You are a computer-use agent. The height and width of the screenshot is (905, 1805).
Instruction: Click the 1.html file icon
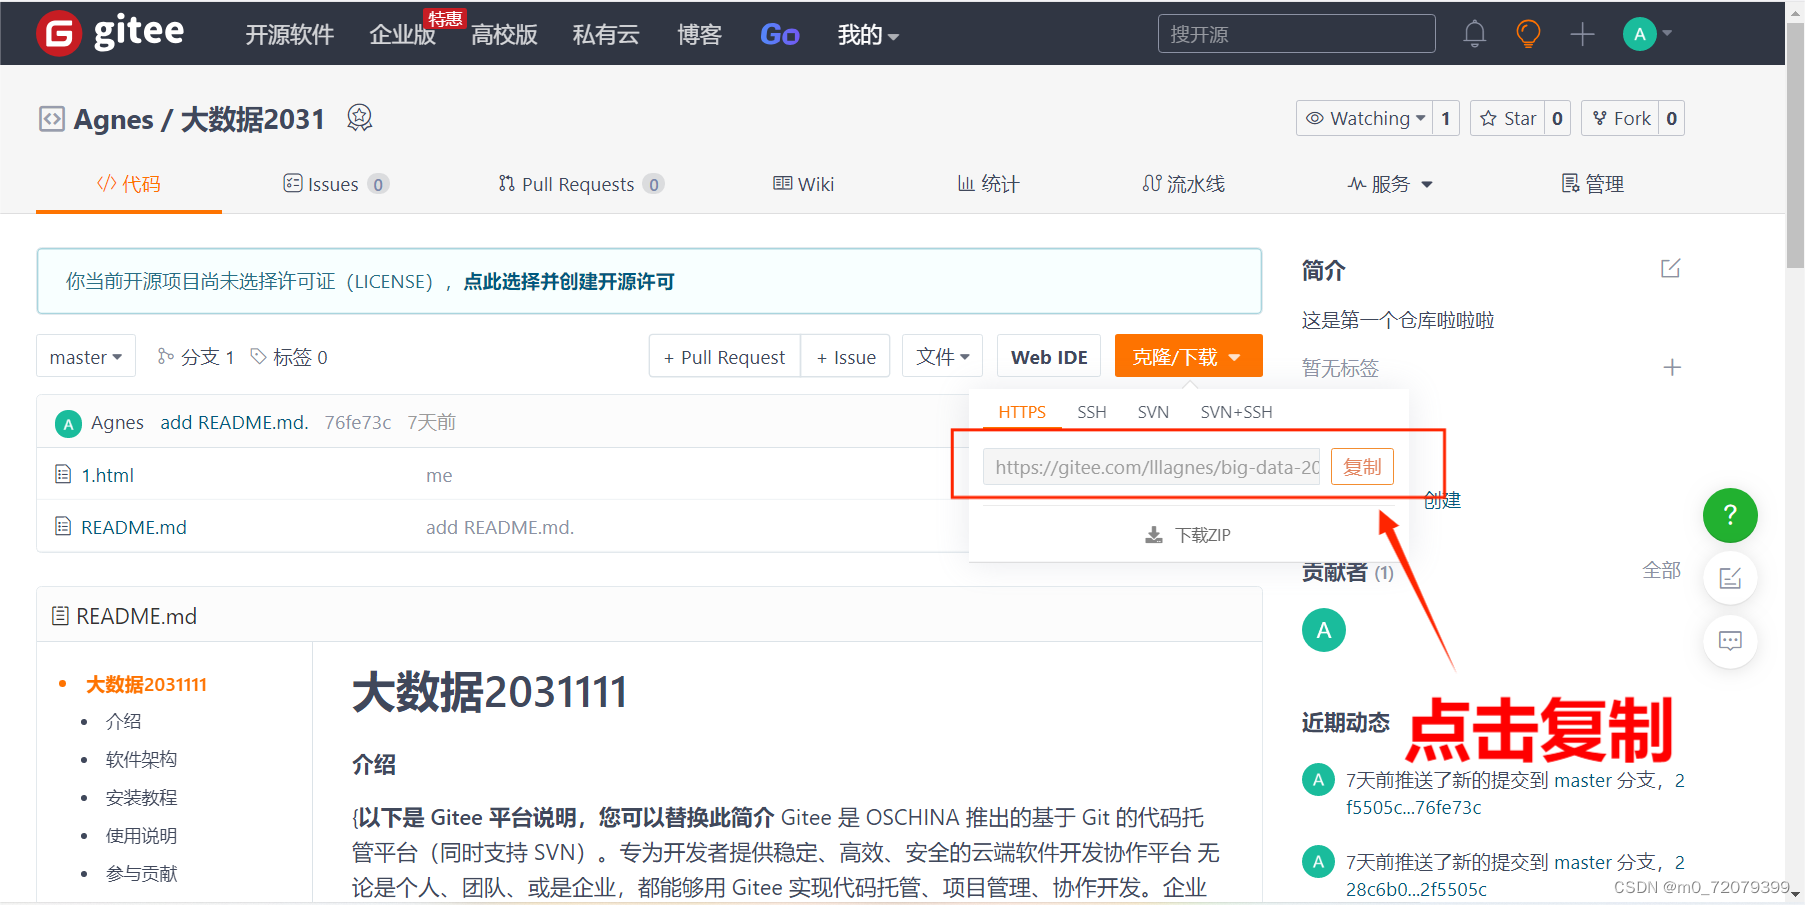pyautogui.click(x=63, y=474)
